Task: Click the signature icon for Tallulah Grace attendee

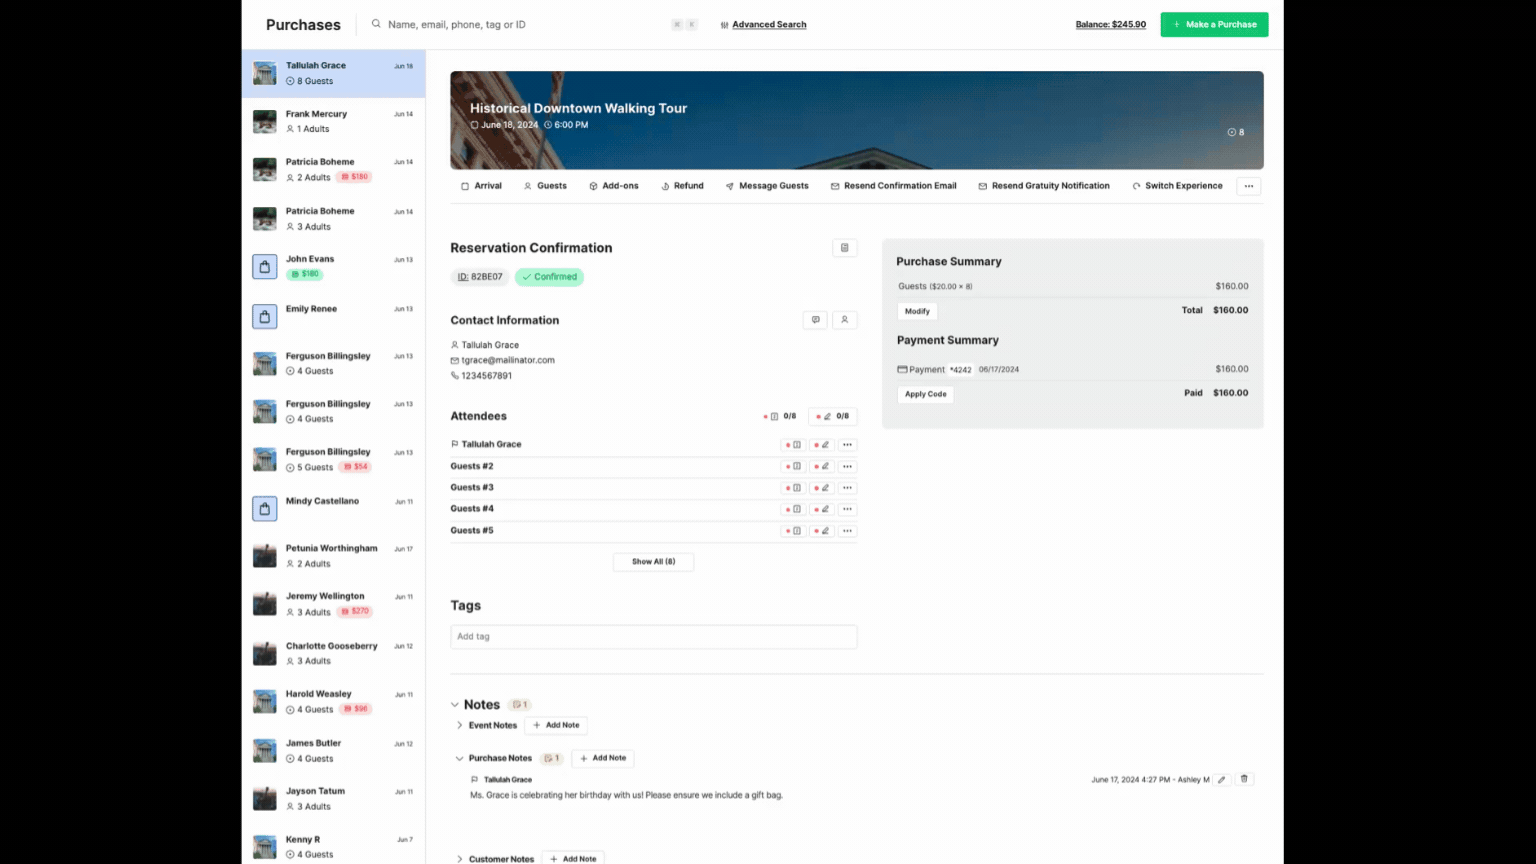Action: click(x=822, y=445)
